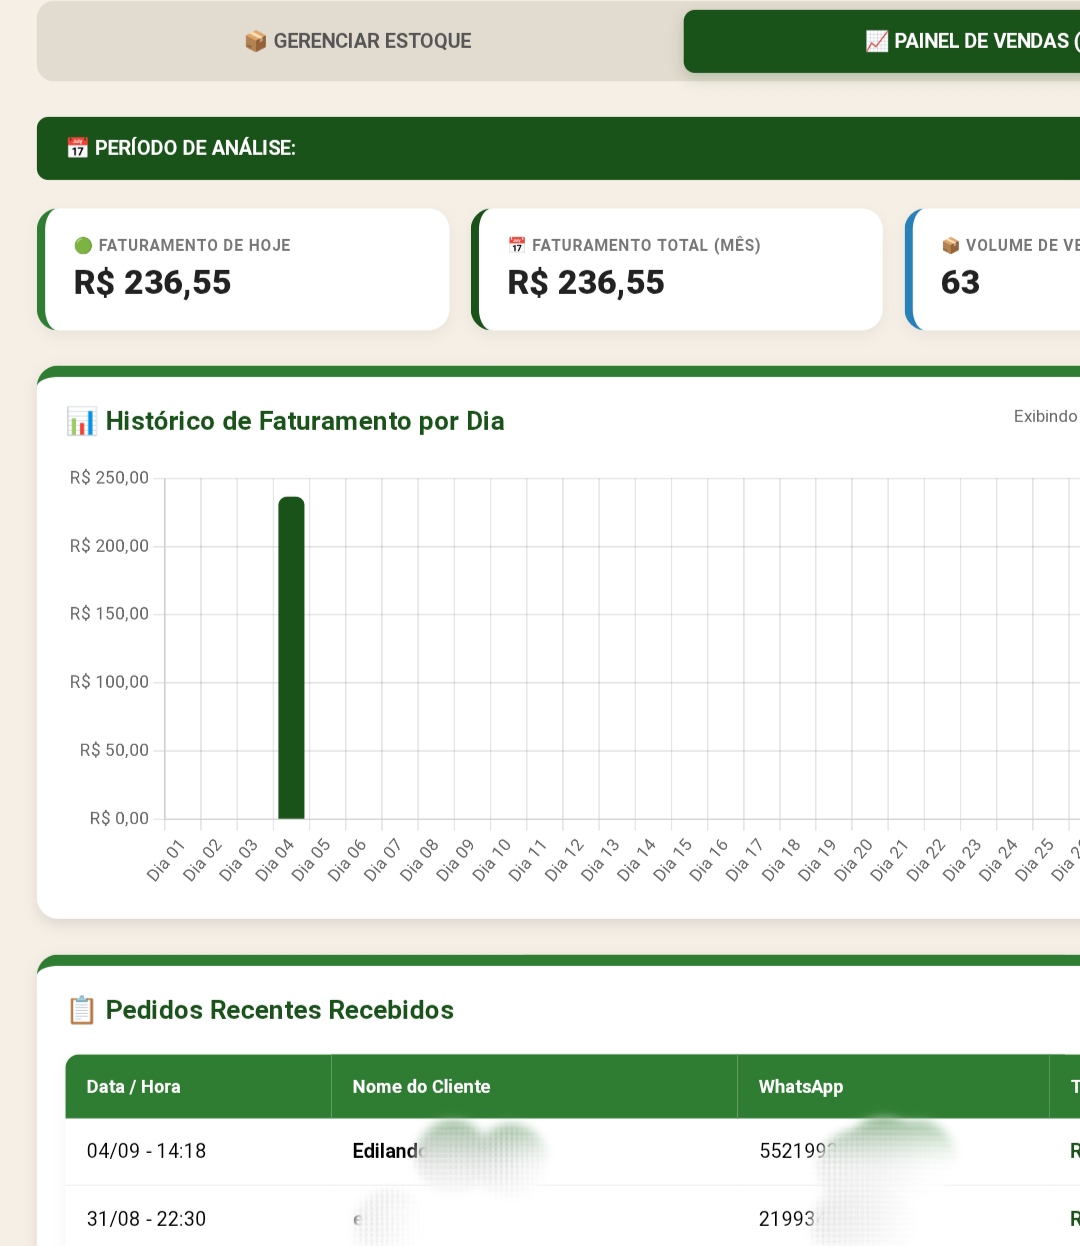
Task: Click the bar chart icon beside Histórico heading
Action: click(81, 421)
